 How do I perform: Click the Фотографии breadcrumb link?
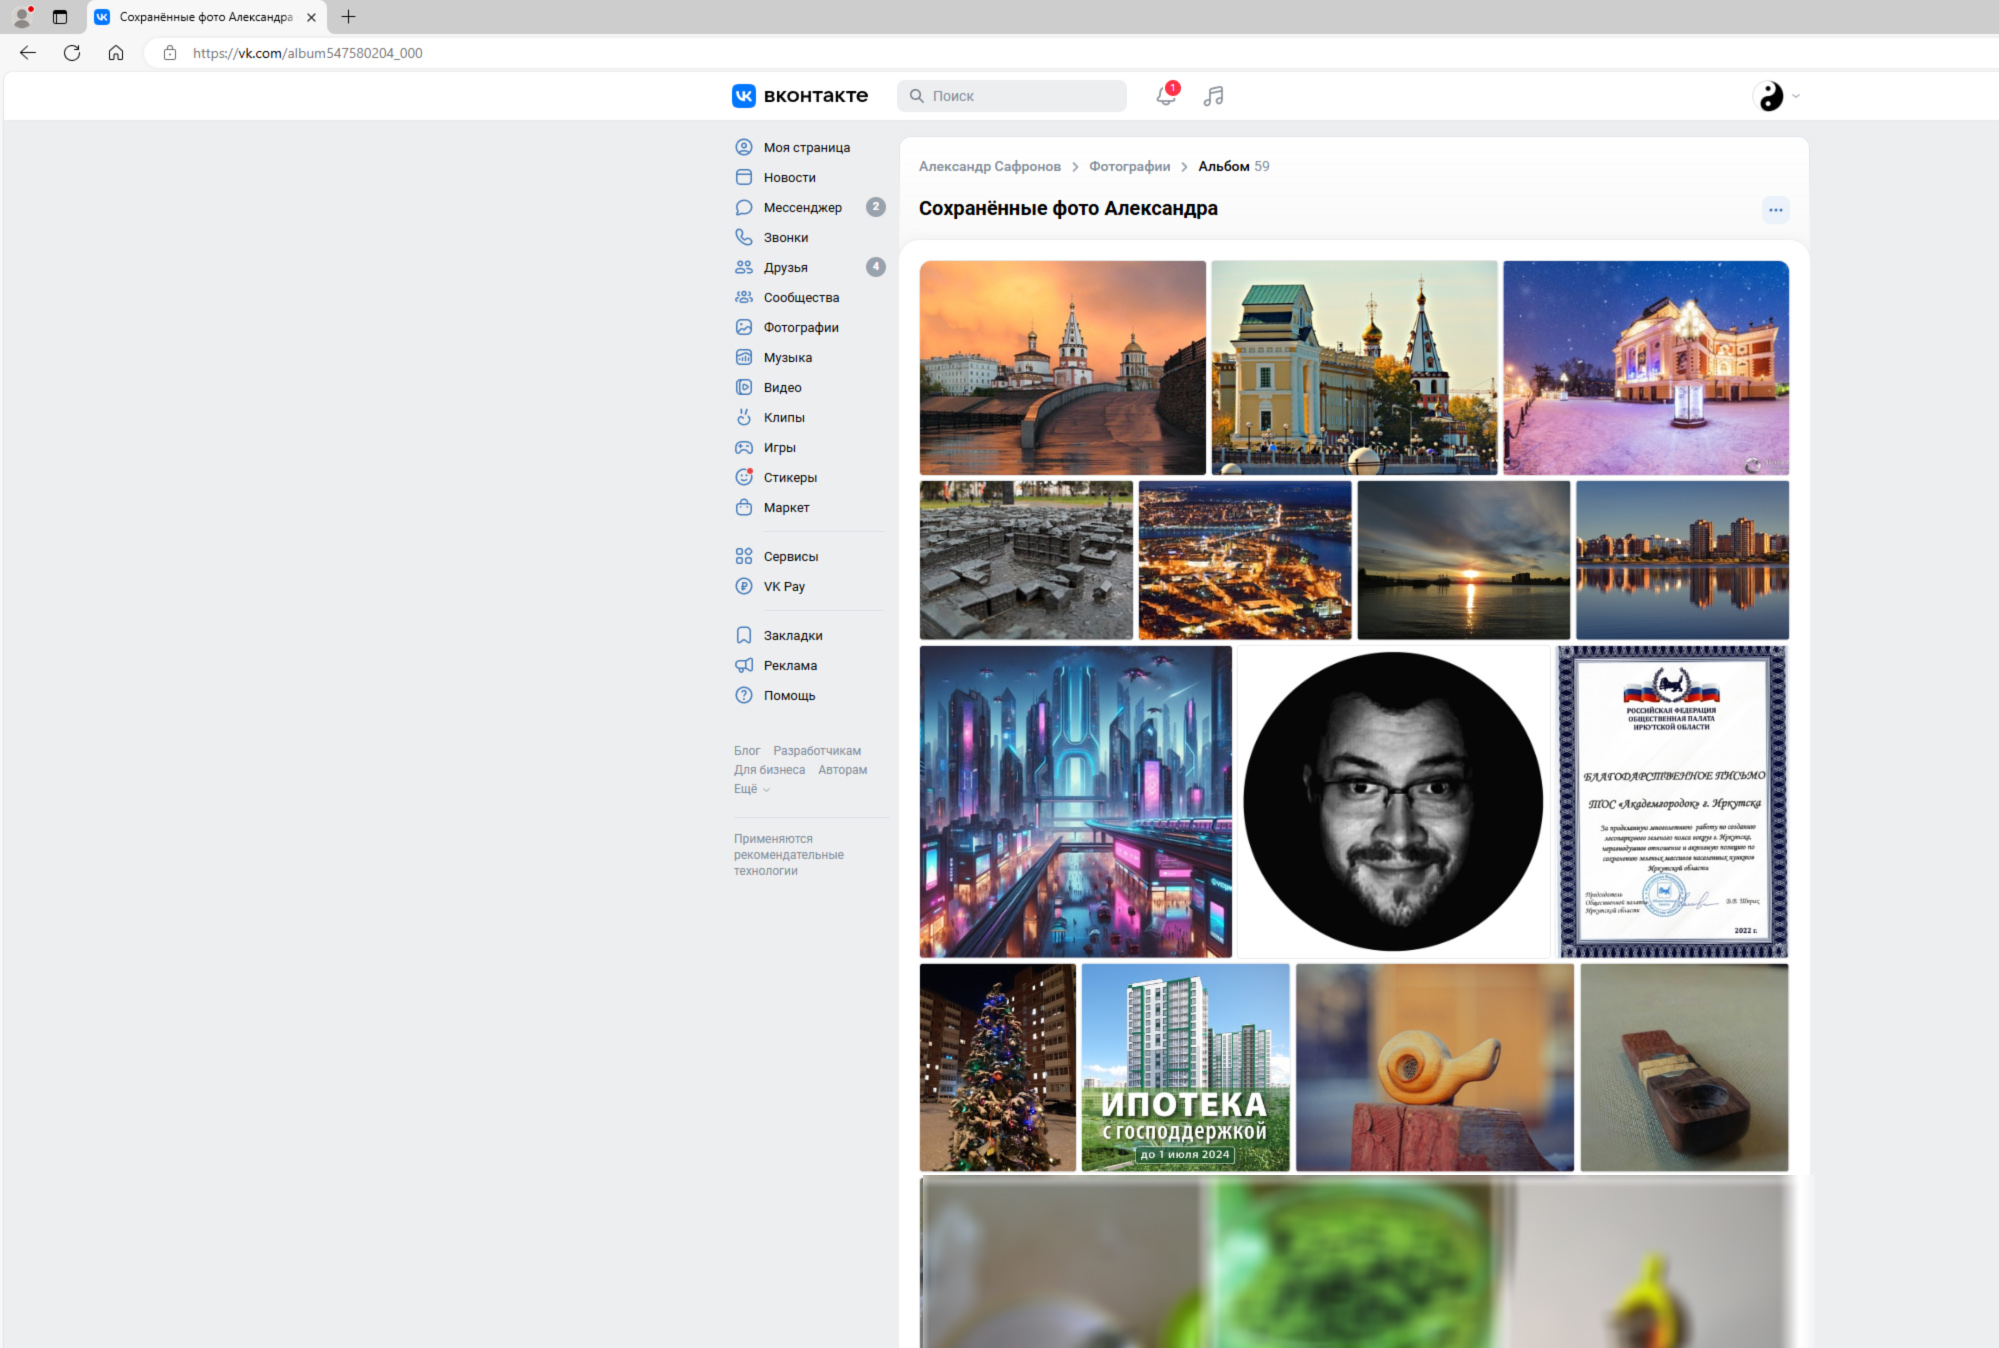1129,166
